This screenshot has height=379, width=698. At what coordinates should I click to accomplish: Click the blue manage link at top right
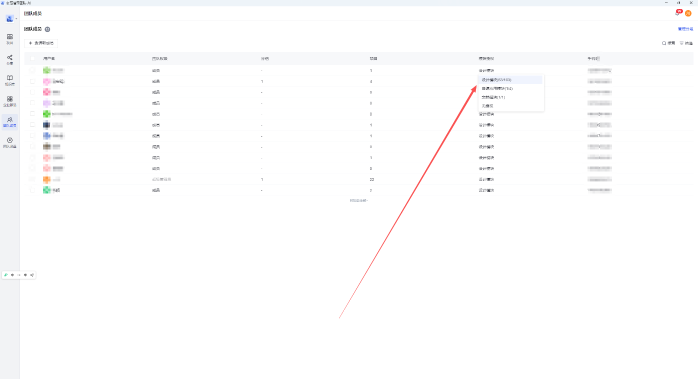(685, 29)
